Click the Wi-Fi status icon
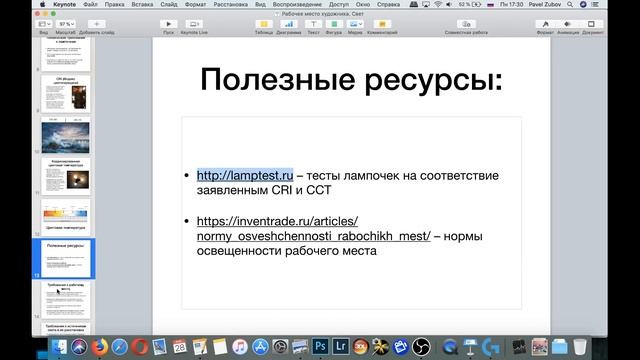This screenshot has height=360, width=640. click(438, 4)
